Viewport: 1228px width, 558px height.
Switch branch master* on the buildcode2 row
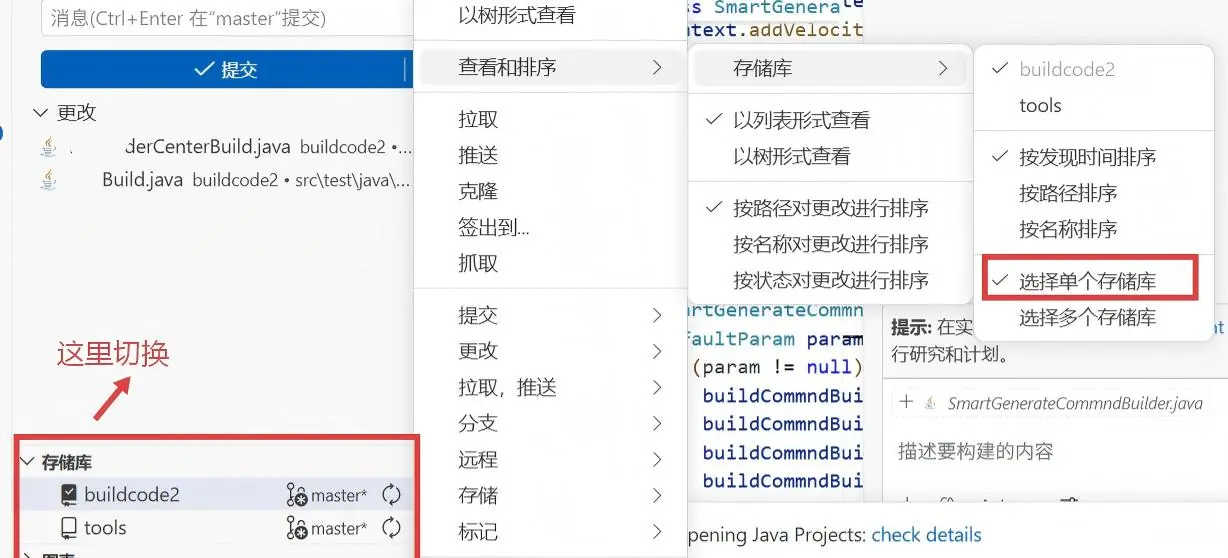tap(327, 494)
